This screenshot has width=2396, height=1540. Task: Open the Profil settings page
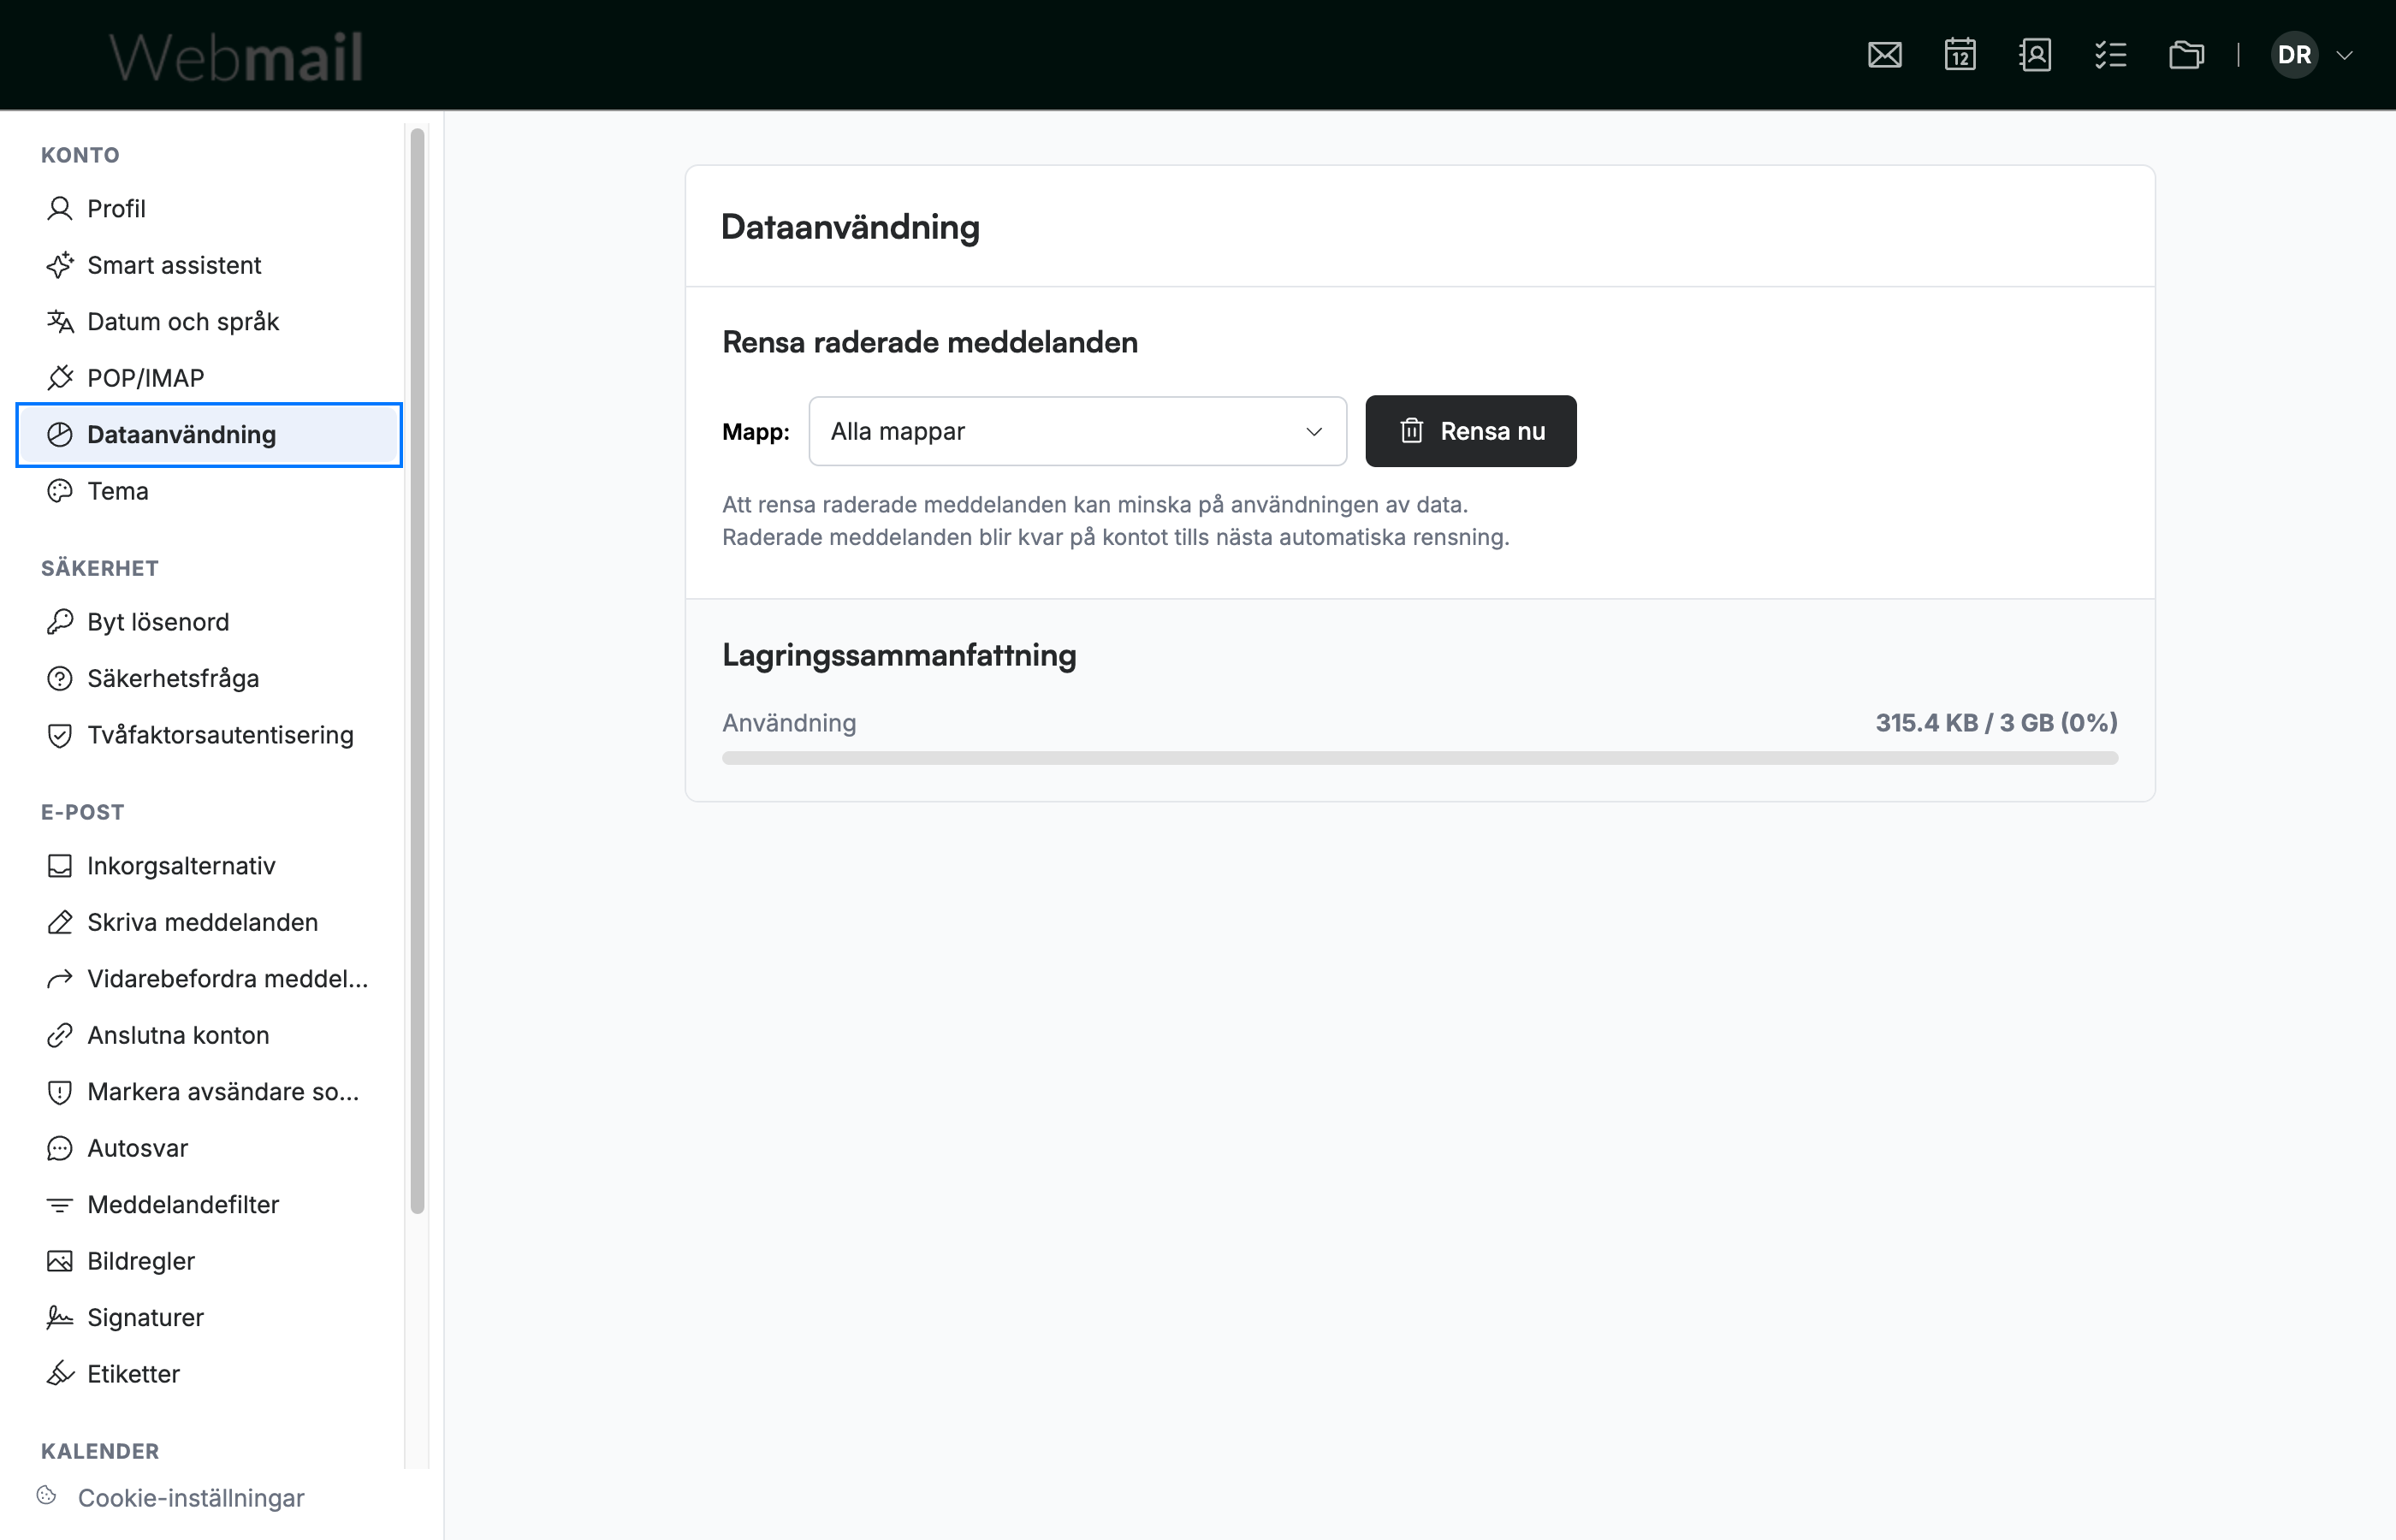tap(209, 208)
